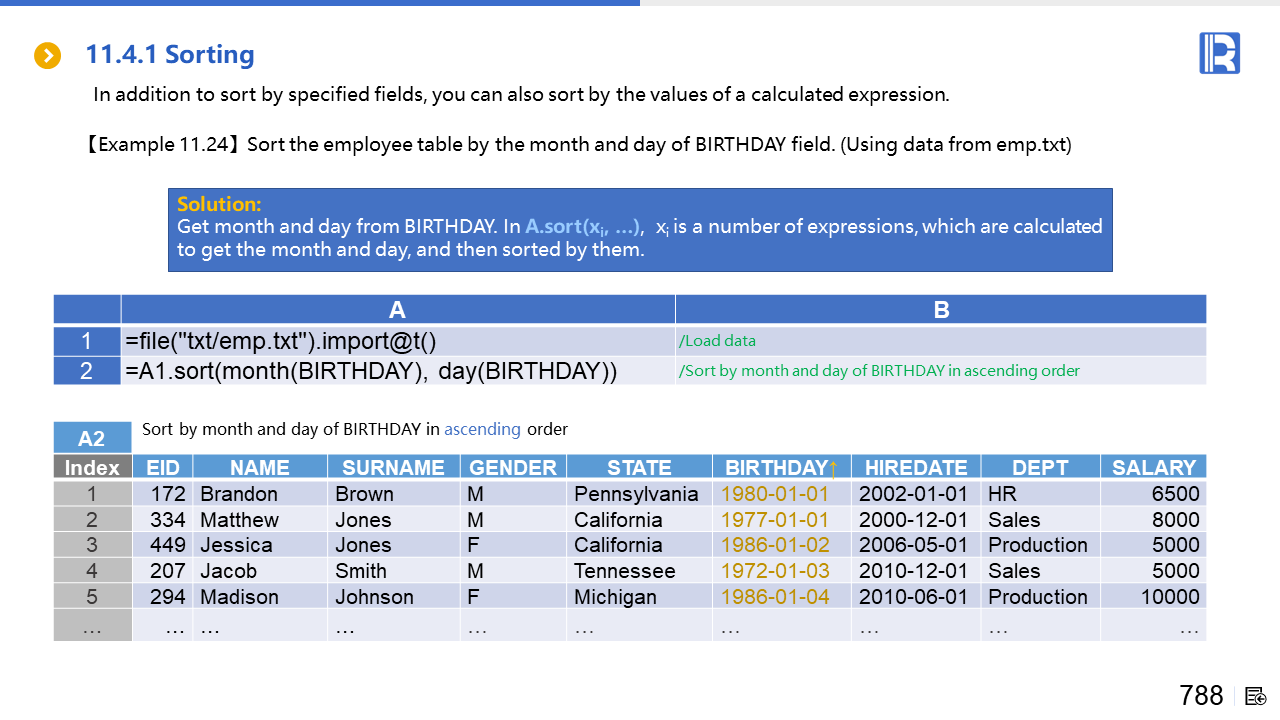1280x720 pixels.
Task: Click the blue 'ascending' word in caption
Action: coord(482,429)
